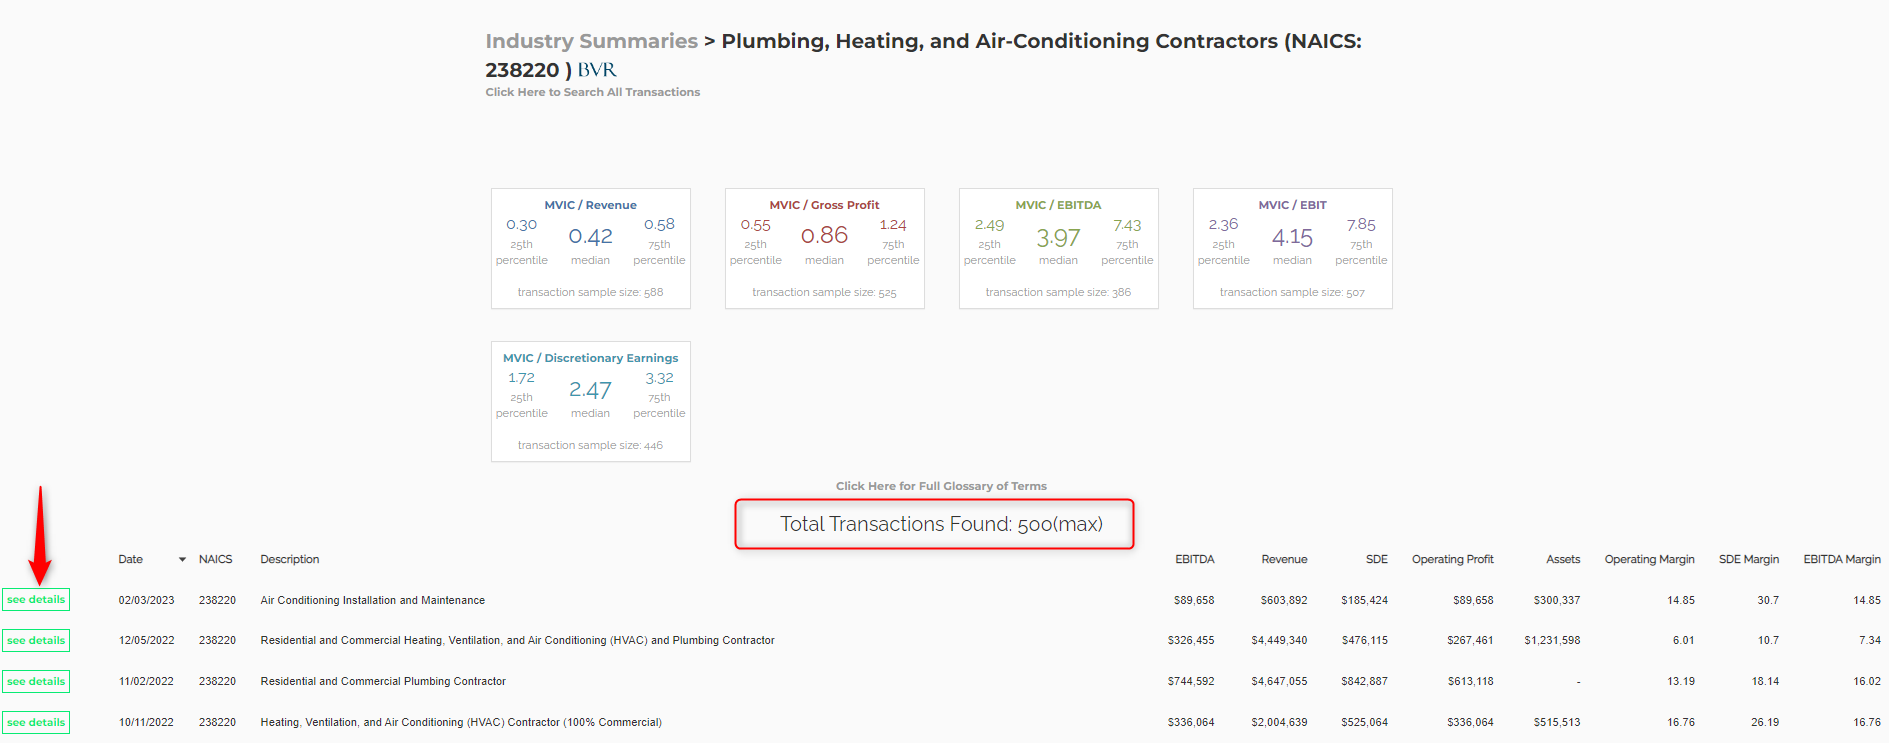
Task: Open the Full Glossary of Terms link
Action: 940,486
